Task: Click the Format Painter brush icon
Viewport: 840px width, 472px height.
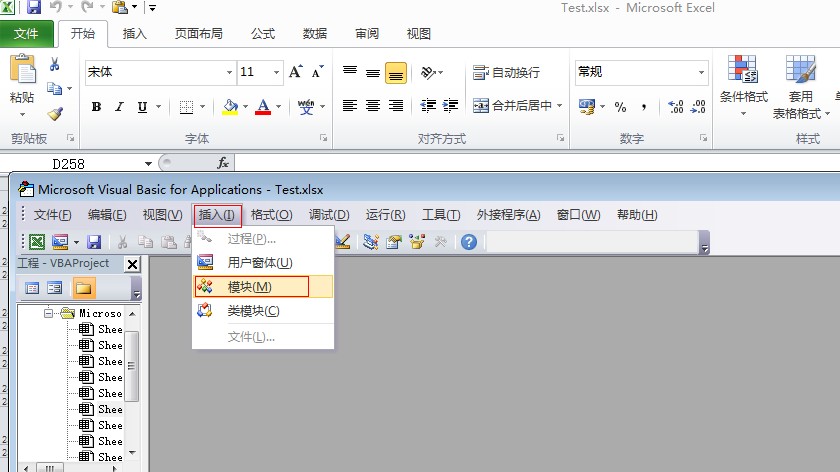Action: coord(55,113)
